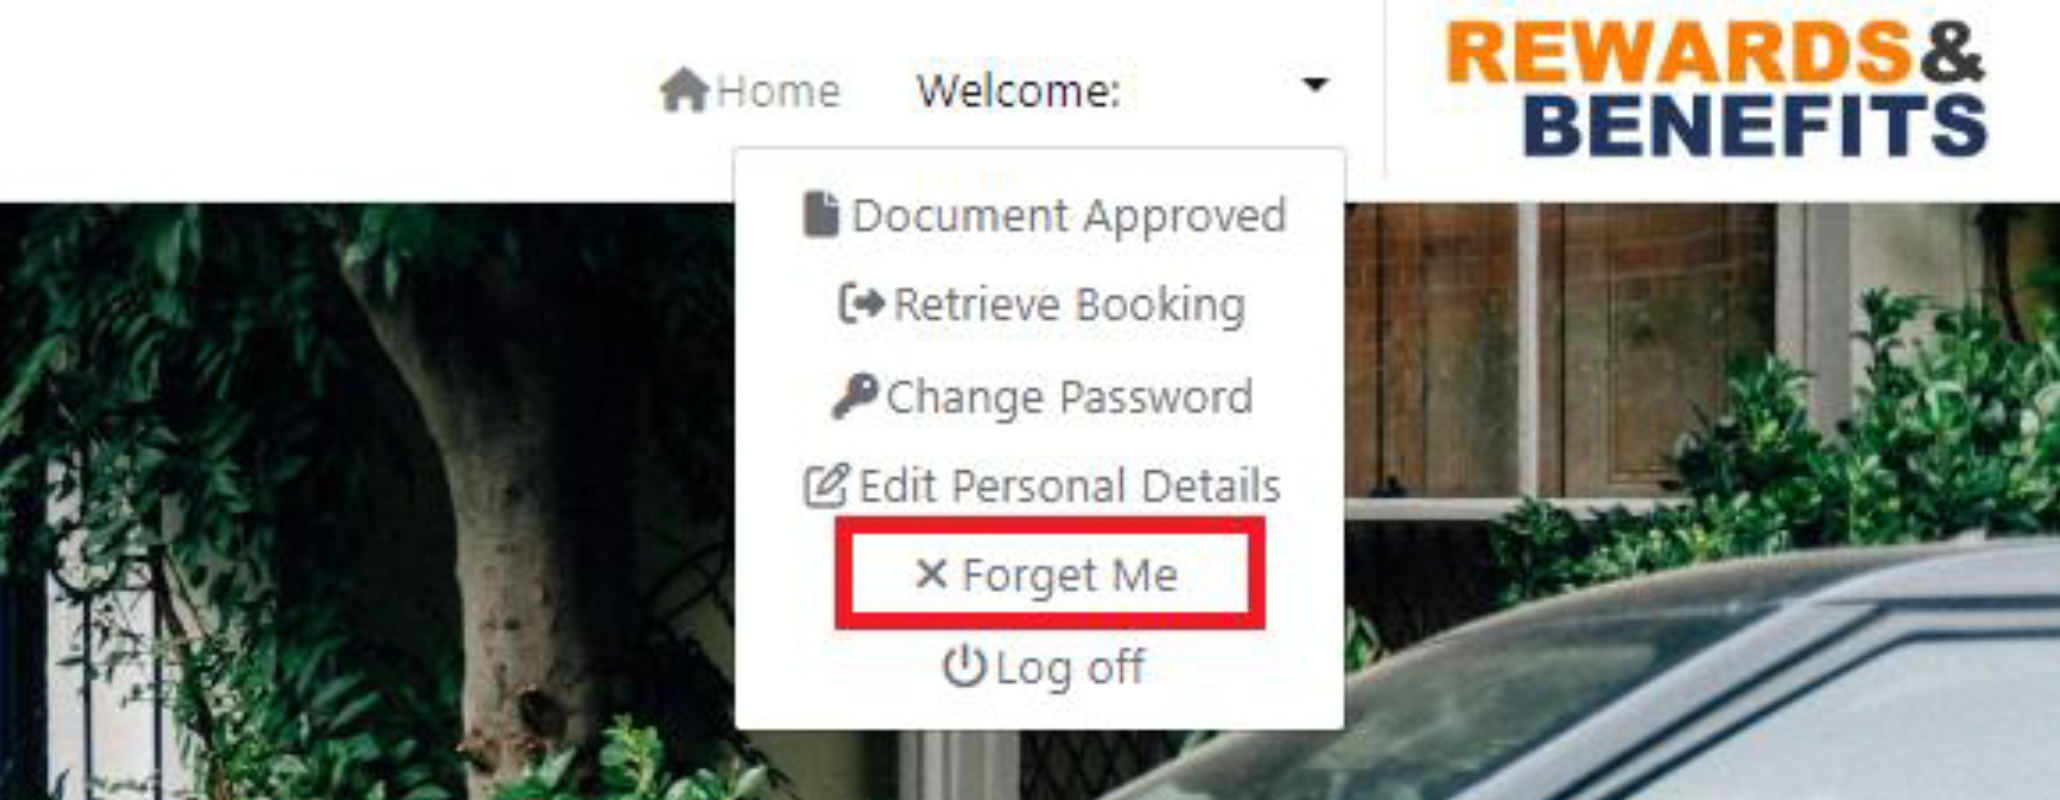This screenshot has height=800, width=2060.
Task: Click the blue BENEFITS word in logo
Action: click(x=1755, y=126)
